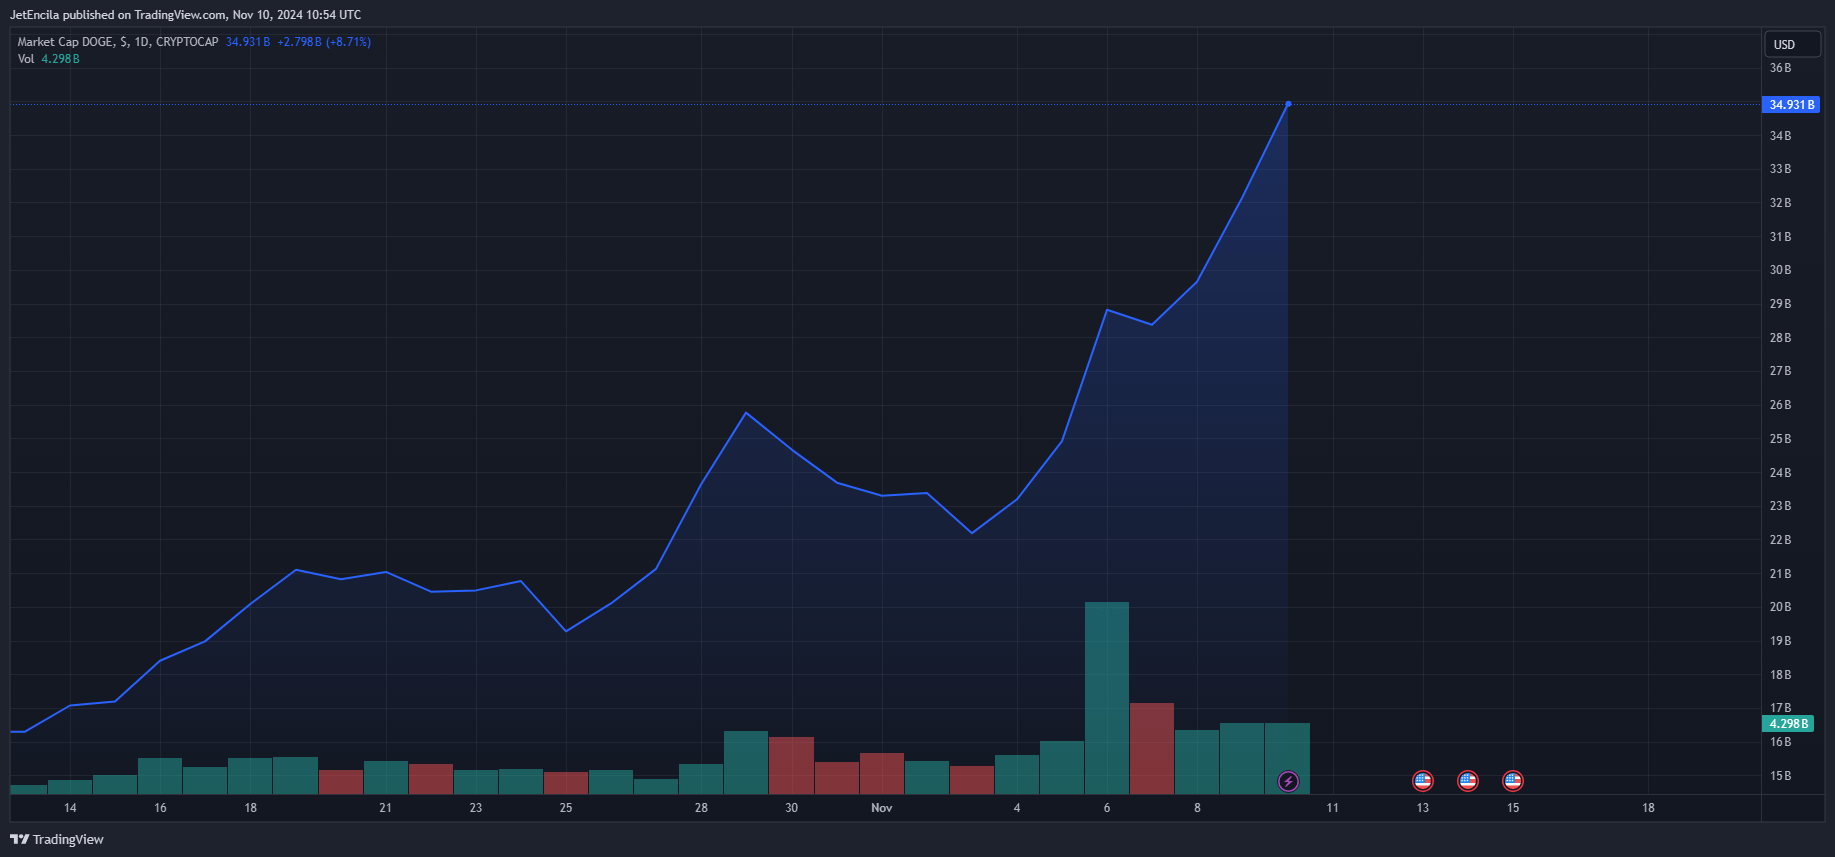Open the US flag event above date 15
Screen dimensions: 1835x857
tap(1513, 781)
